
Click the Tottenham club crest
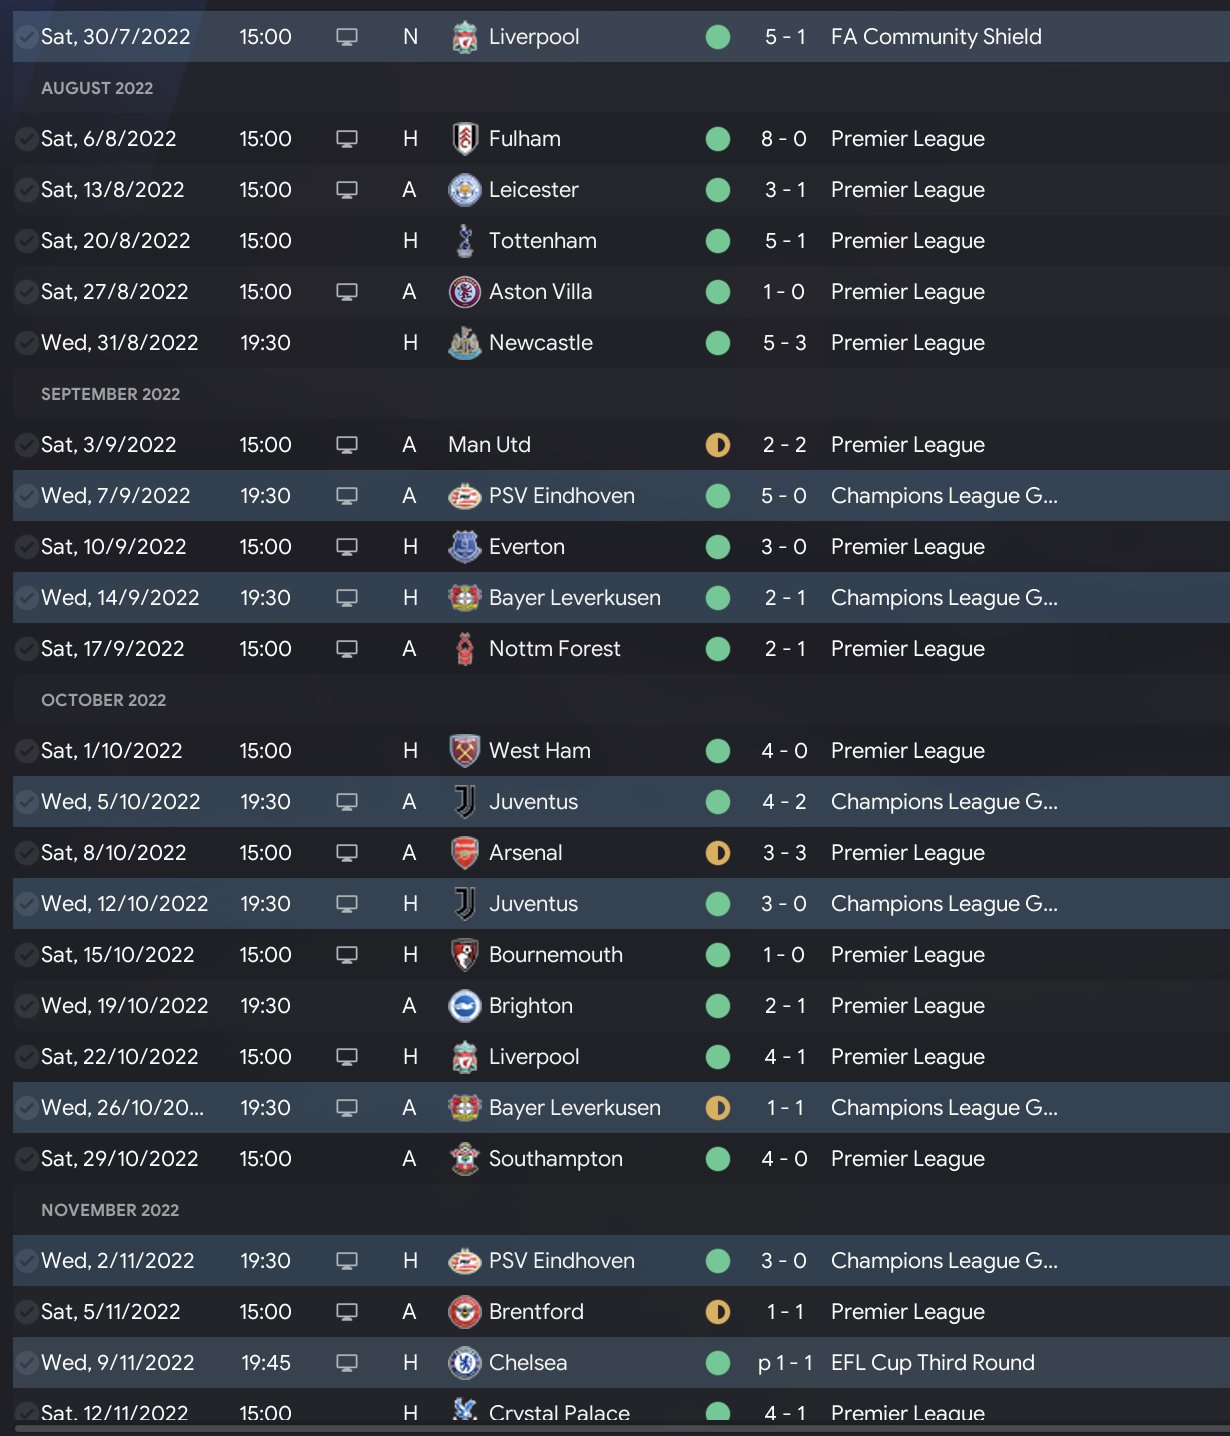coord(464,241)
